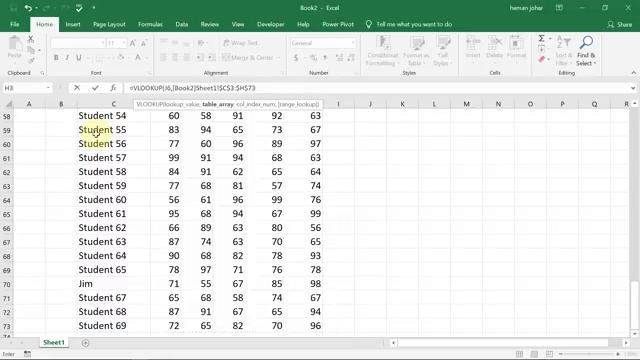This screenshot has height=360, width=640.
Task: Open the Name Box dropdown arrow
Action: [x=48, y=88]
